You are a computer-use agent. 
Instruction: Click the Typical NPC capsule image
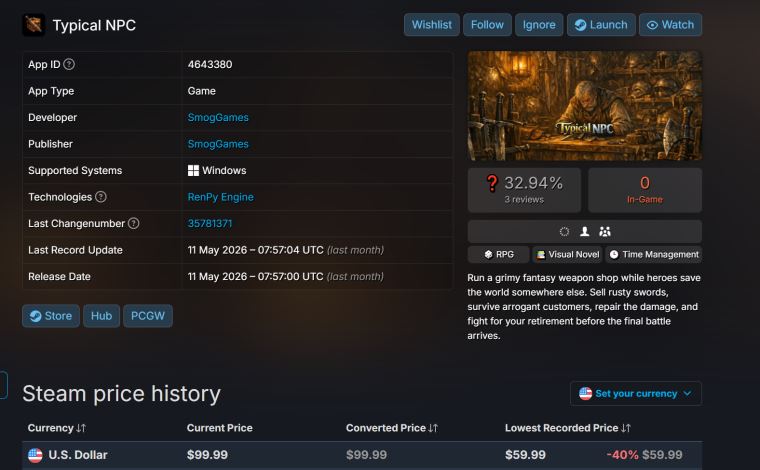(x=585, y=106)
